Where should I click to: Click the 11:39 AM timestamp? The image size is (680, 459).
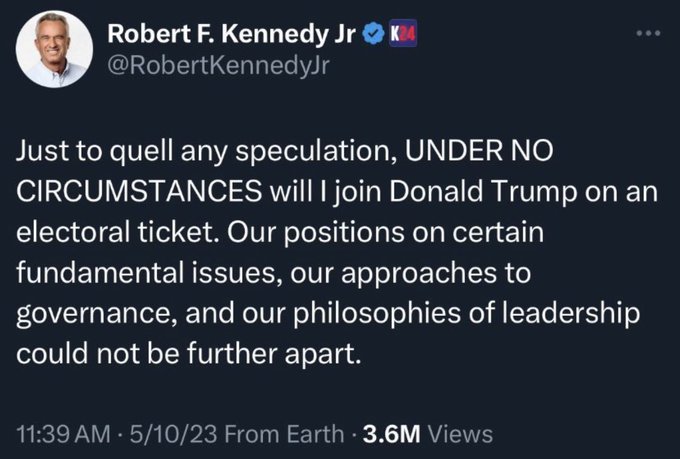[59, 433]
